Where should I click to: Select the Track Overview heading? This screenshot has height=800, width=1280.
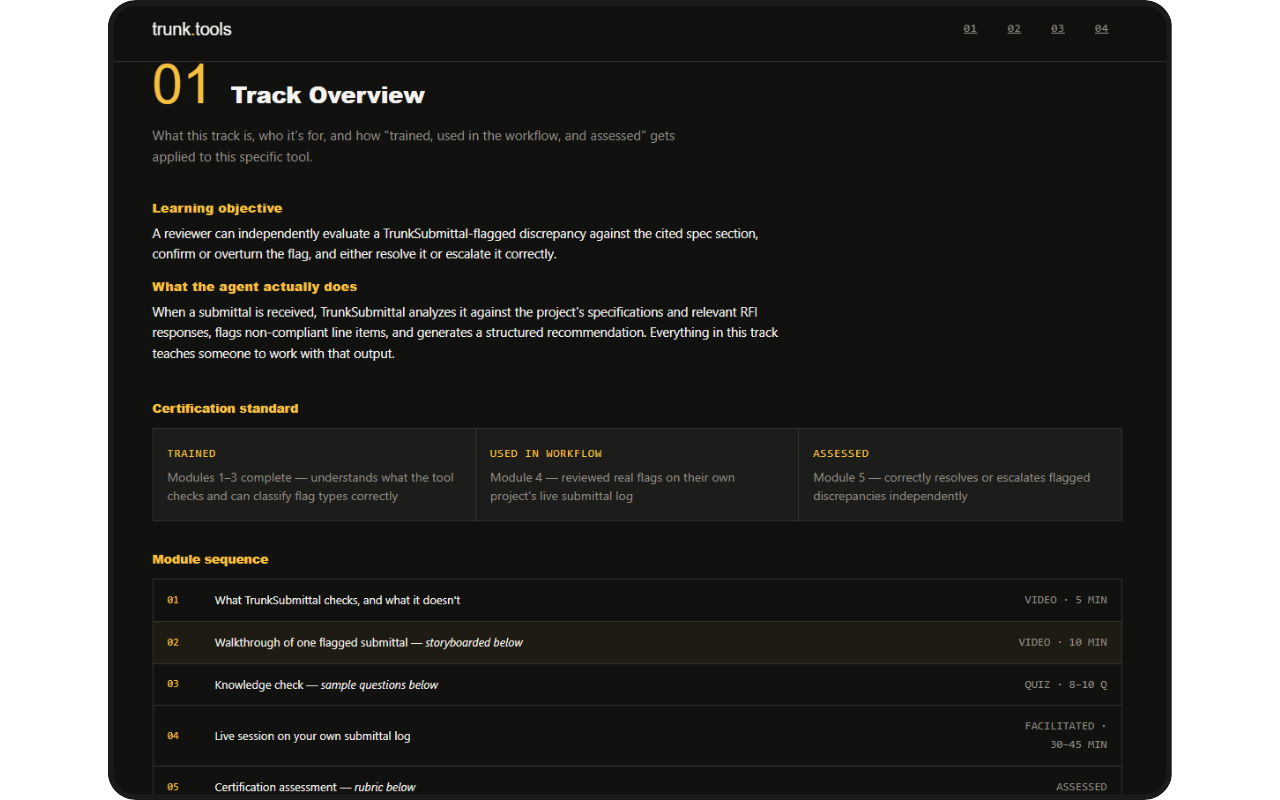coord(328,95)
